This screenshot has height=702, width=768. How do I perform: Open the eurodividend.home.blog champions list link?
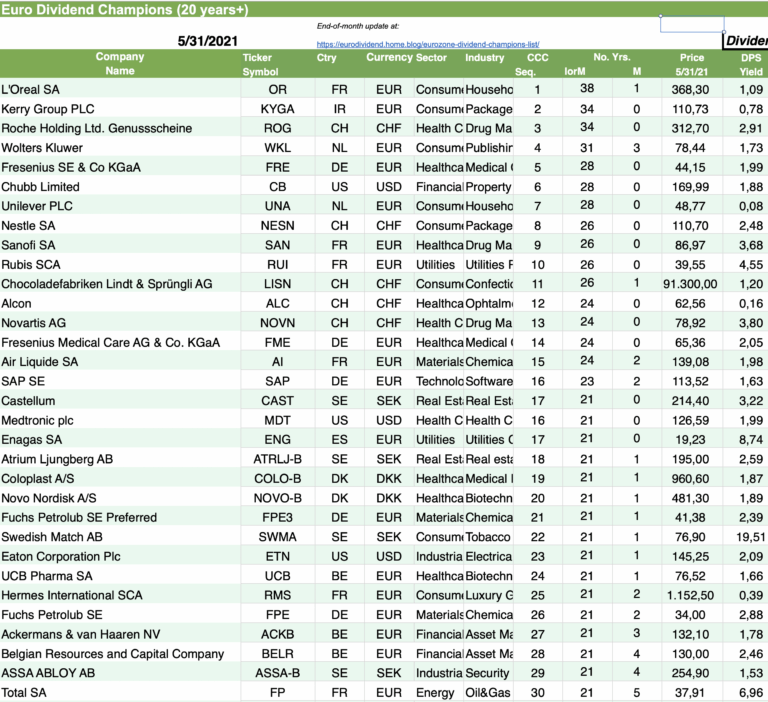[428, 44]
